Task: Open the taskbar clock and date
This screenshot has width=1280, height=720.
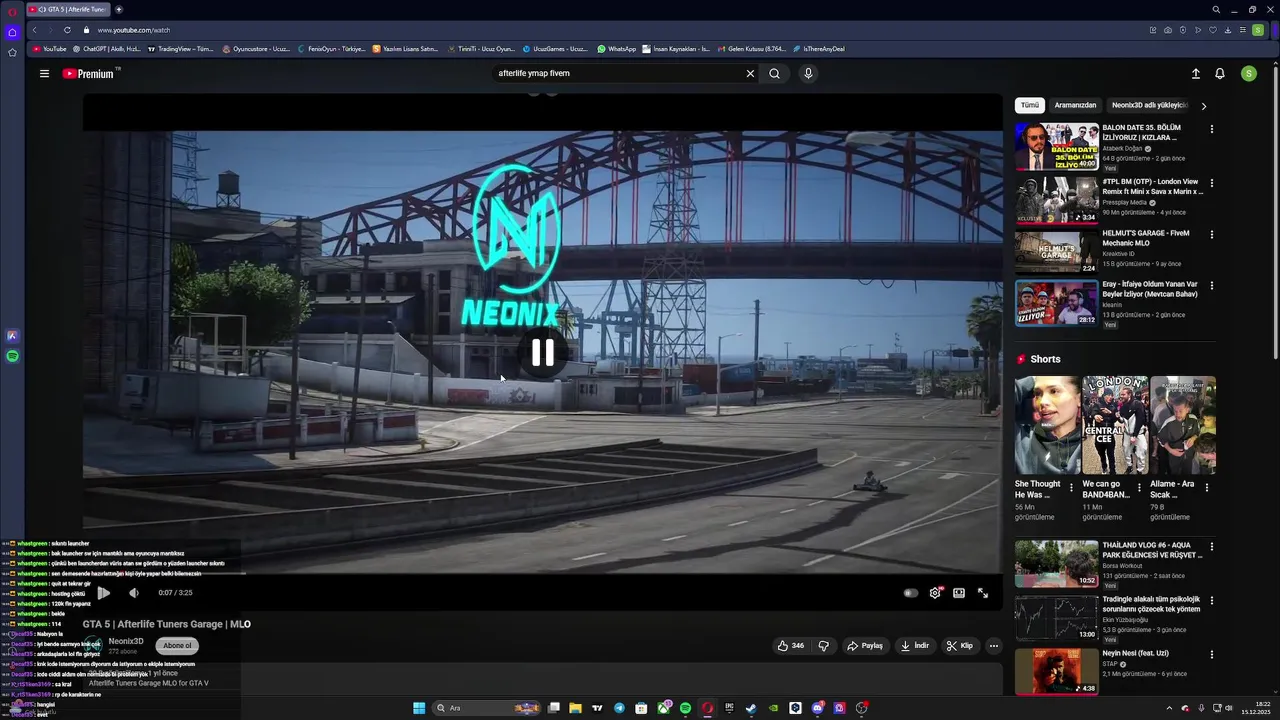Action: 1256,708
